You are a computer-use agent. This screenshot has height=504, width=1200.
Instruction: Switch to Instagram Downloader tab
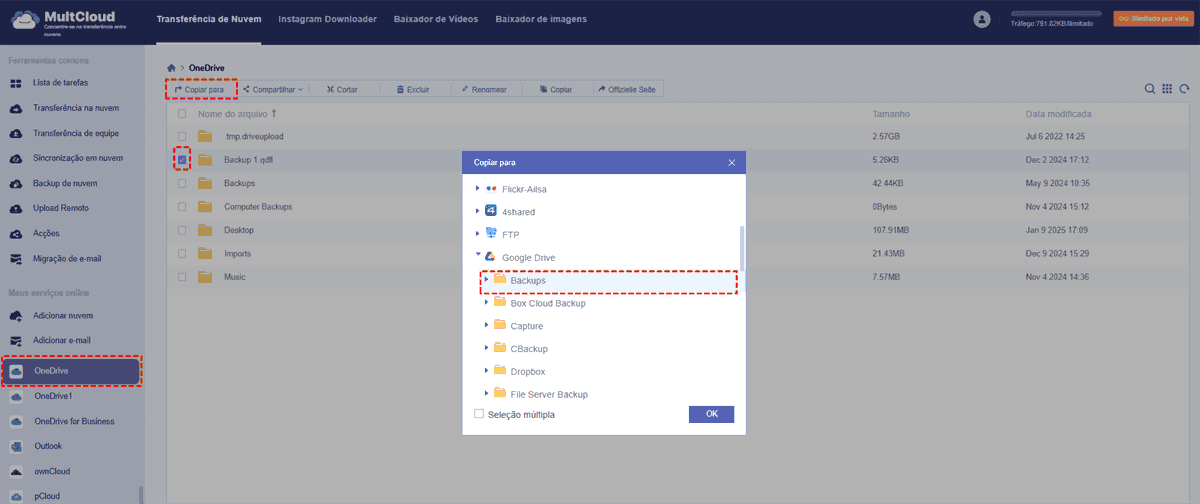(327, 19)
